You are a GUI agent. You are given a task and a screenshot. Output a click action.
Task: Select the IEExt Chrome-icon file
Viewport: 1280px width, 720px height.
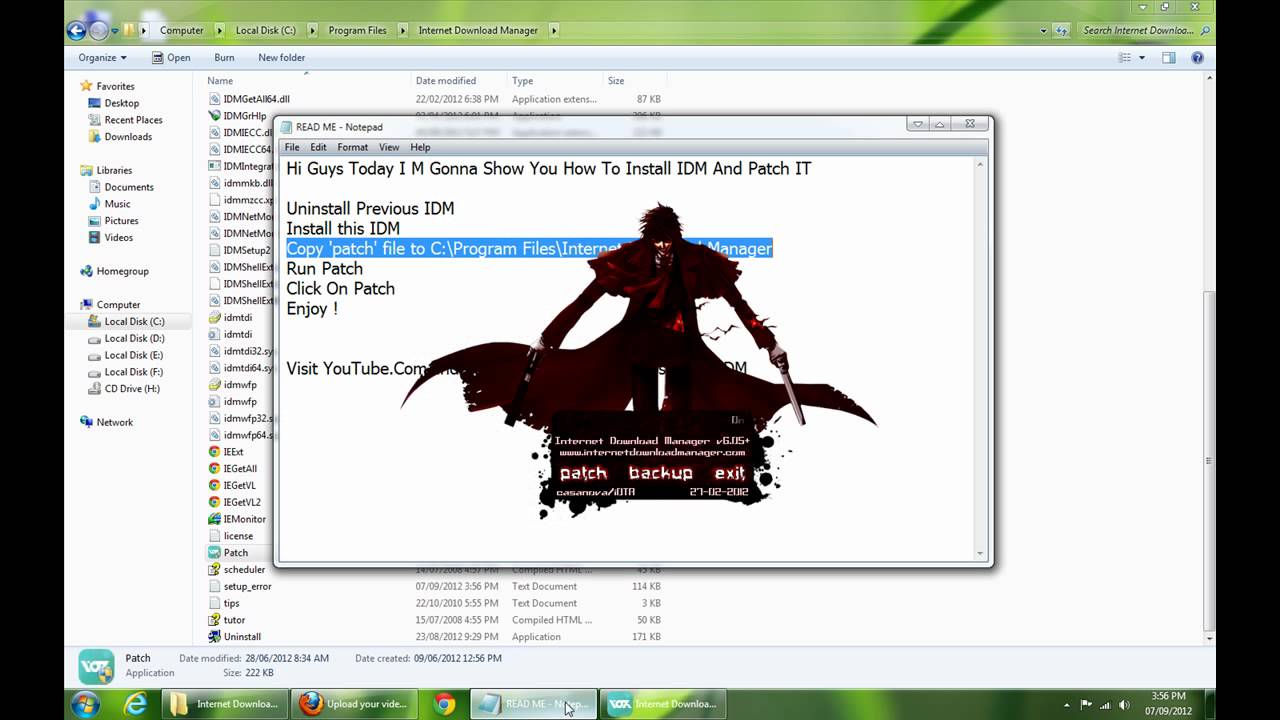214,452
